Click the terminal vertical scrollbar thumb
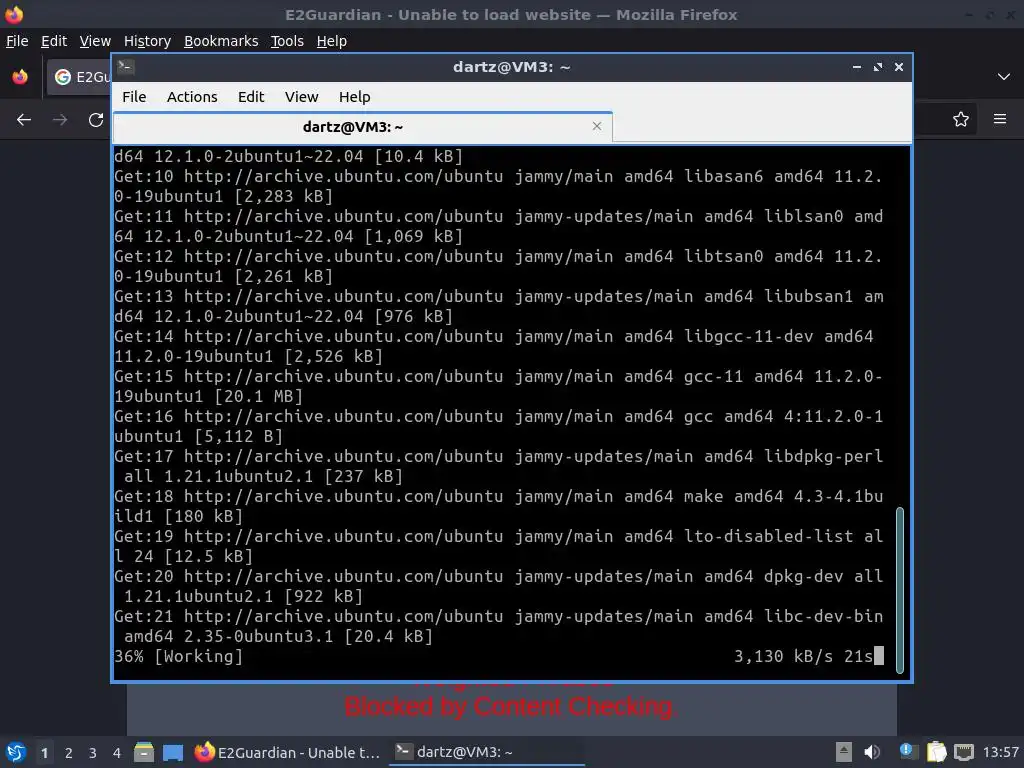The width and height of the screenshot is (1024, 768). 899,590
